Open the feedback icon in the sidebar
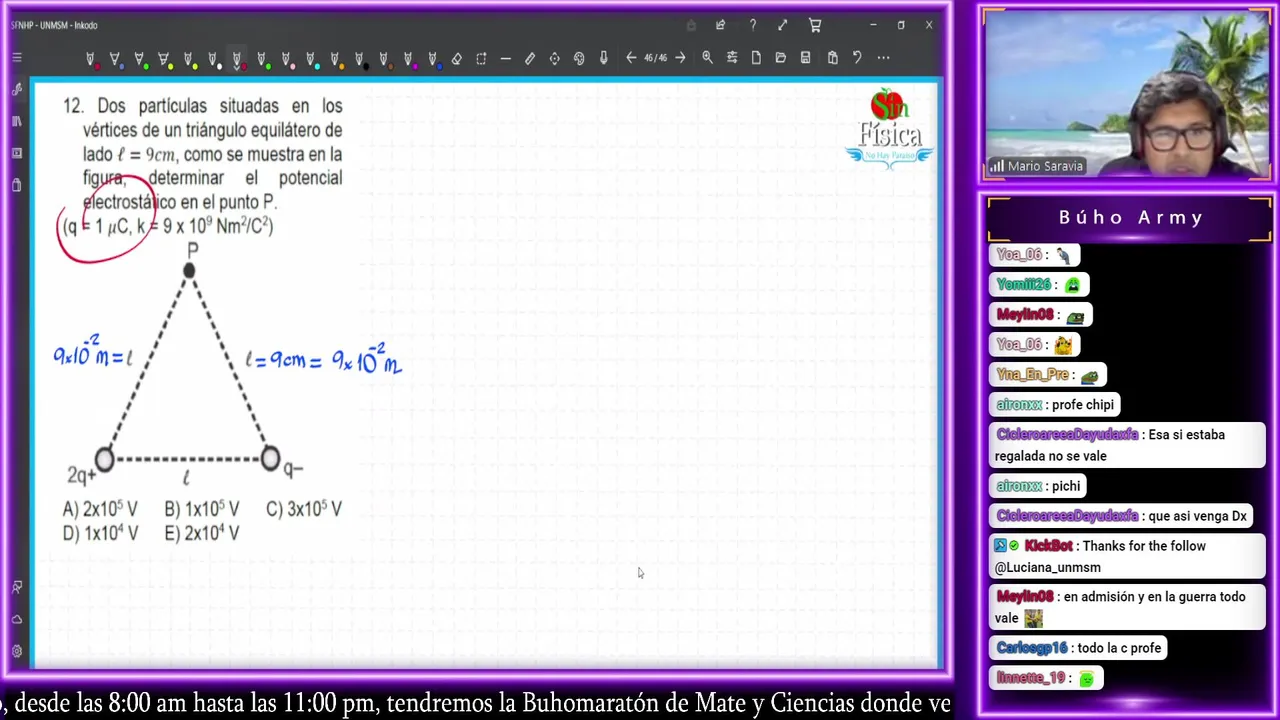 point(17,588)
